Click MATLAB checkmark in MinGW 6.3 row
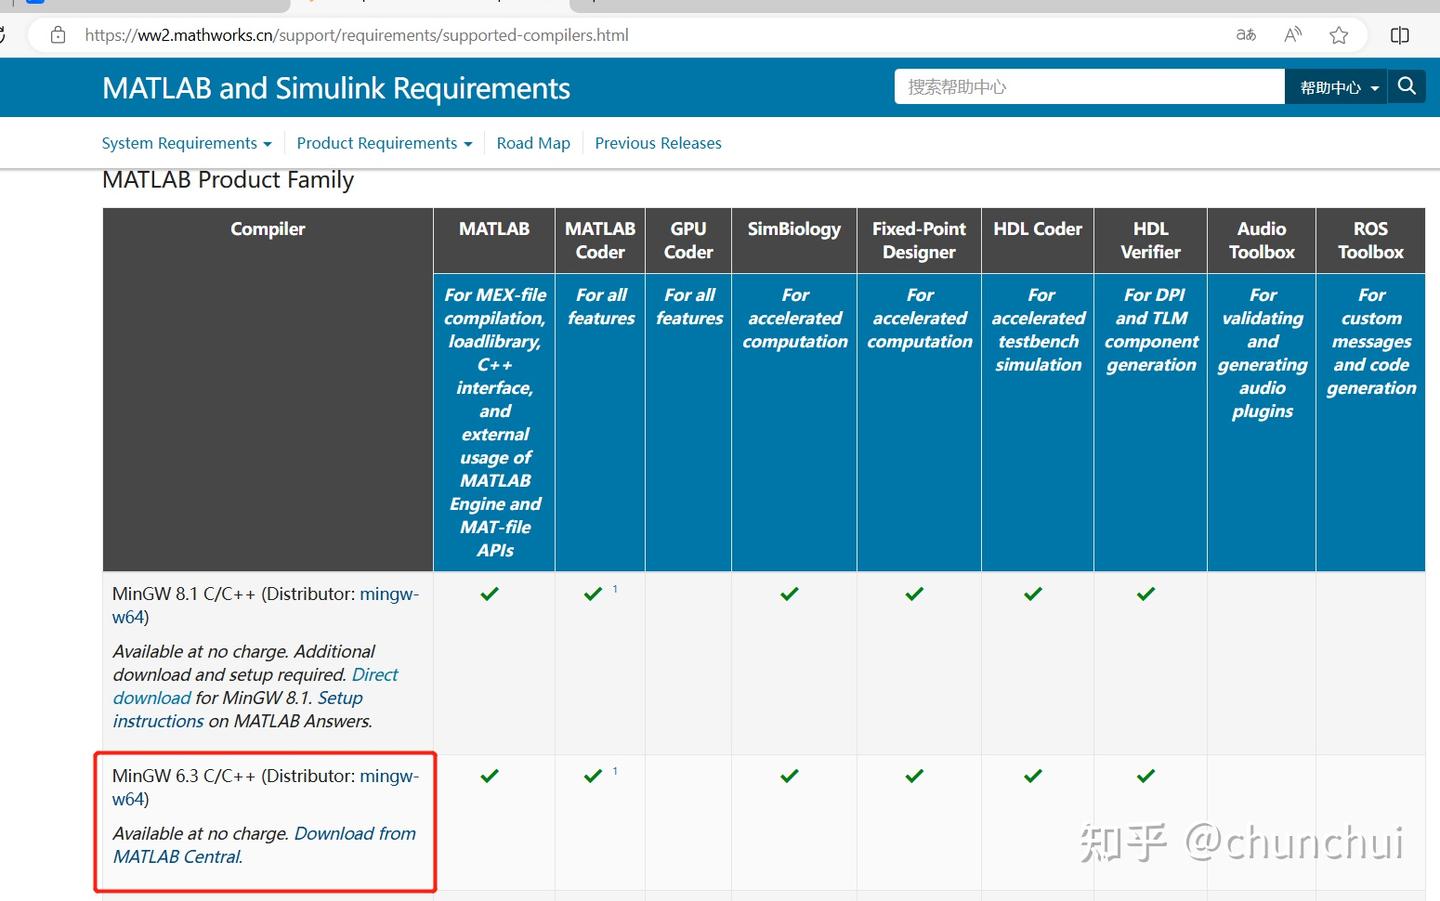 coord(489,776)
